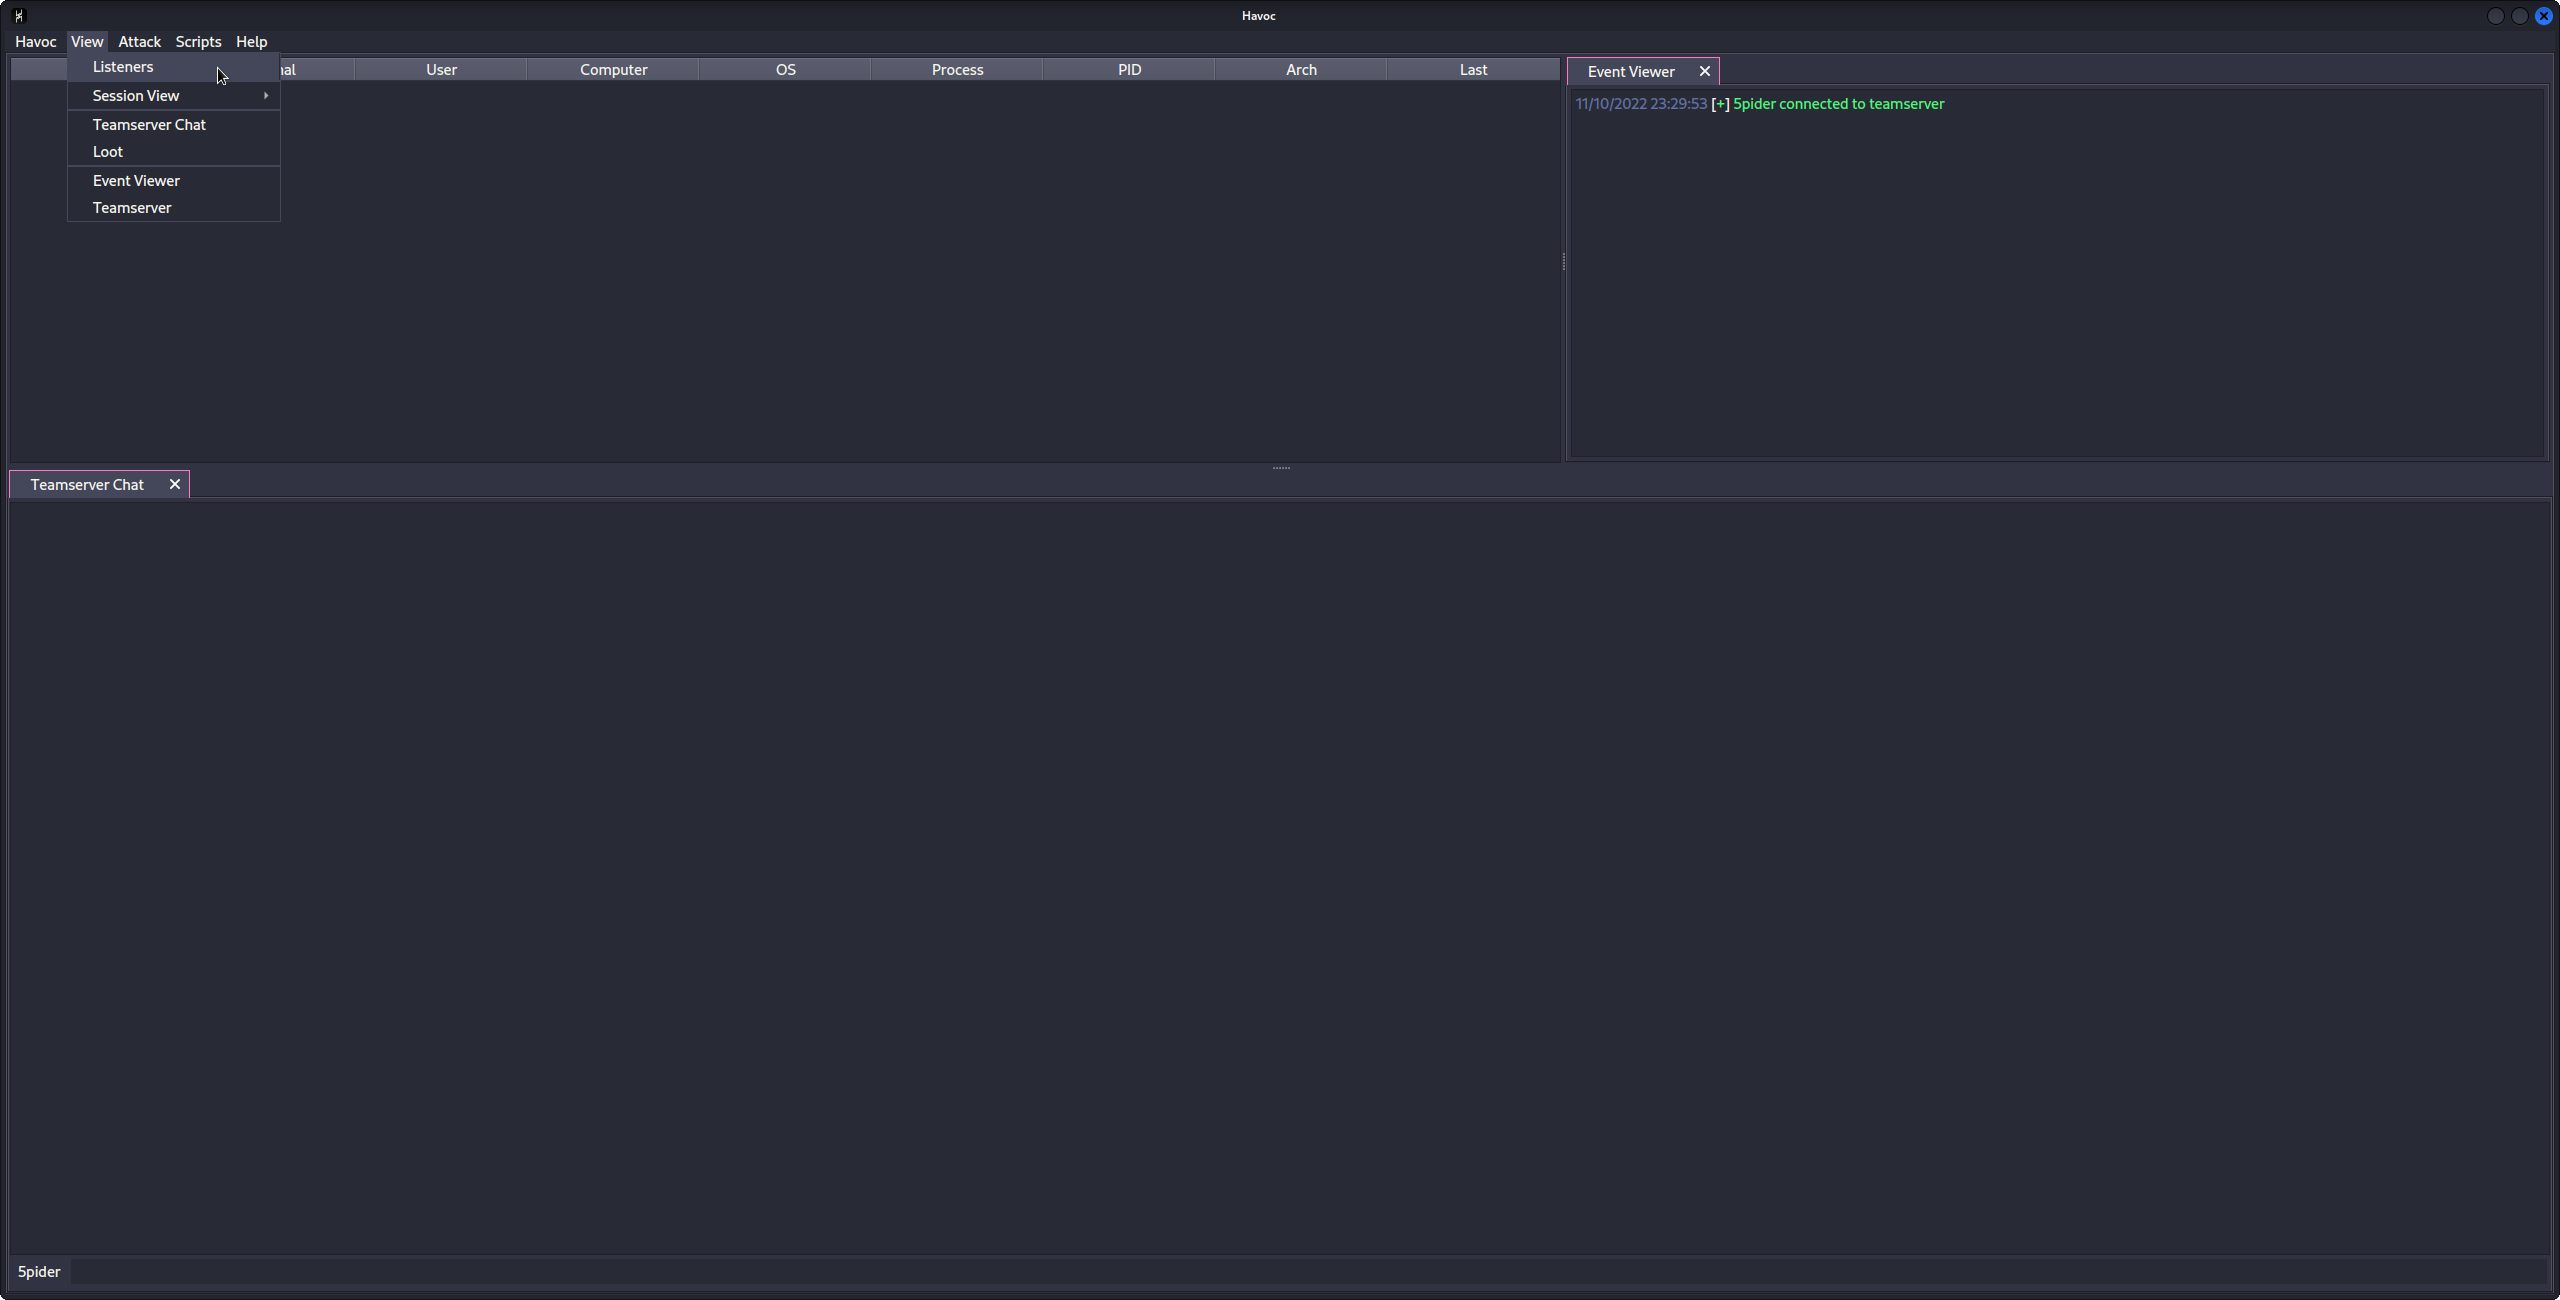Close the Event Viewer tab
2560x1300 pixels.
(1705, 71)
